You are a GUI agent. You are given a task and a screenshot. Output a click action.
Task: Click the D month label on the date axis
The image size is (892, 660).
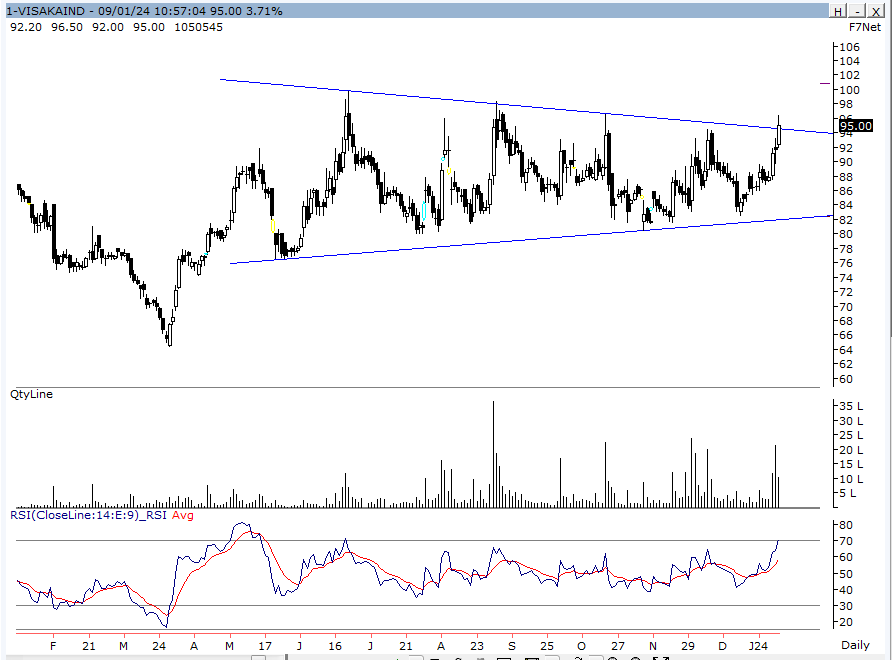722,646
